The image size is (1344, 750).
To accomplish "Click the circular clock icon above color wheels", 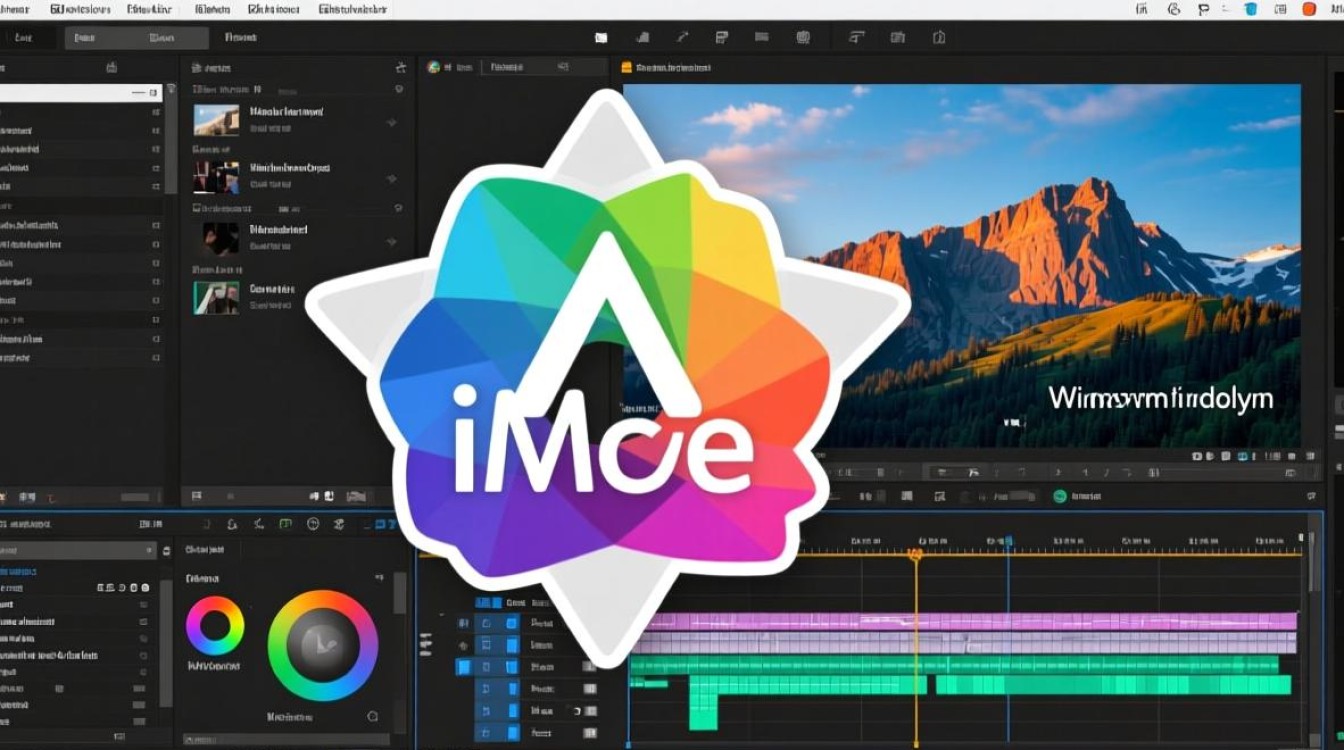I will point(312,523).
